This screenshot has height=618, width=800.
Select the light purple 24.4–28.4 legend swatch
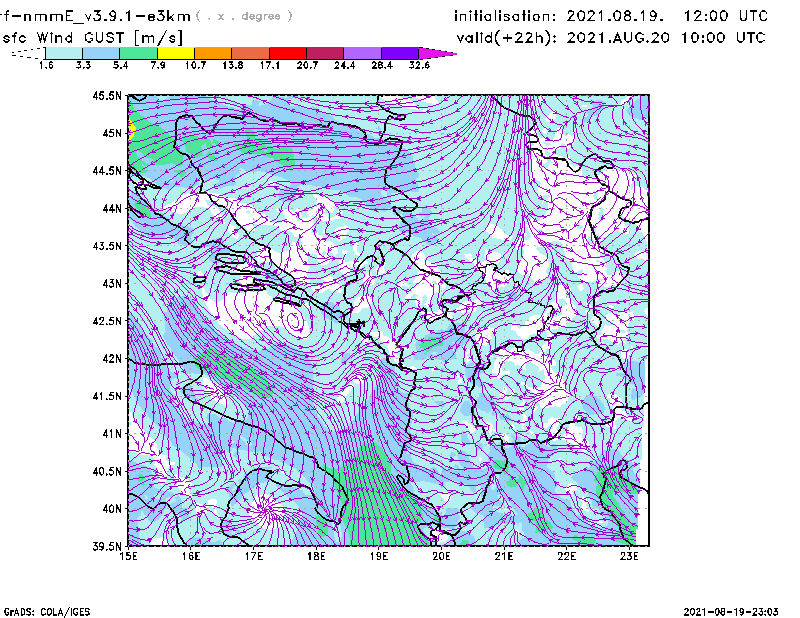[362, 53]
